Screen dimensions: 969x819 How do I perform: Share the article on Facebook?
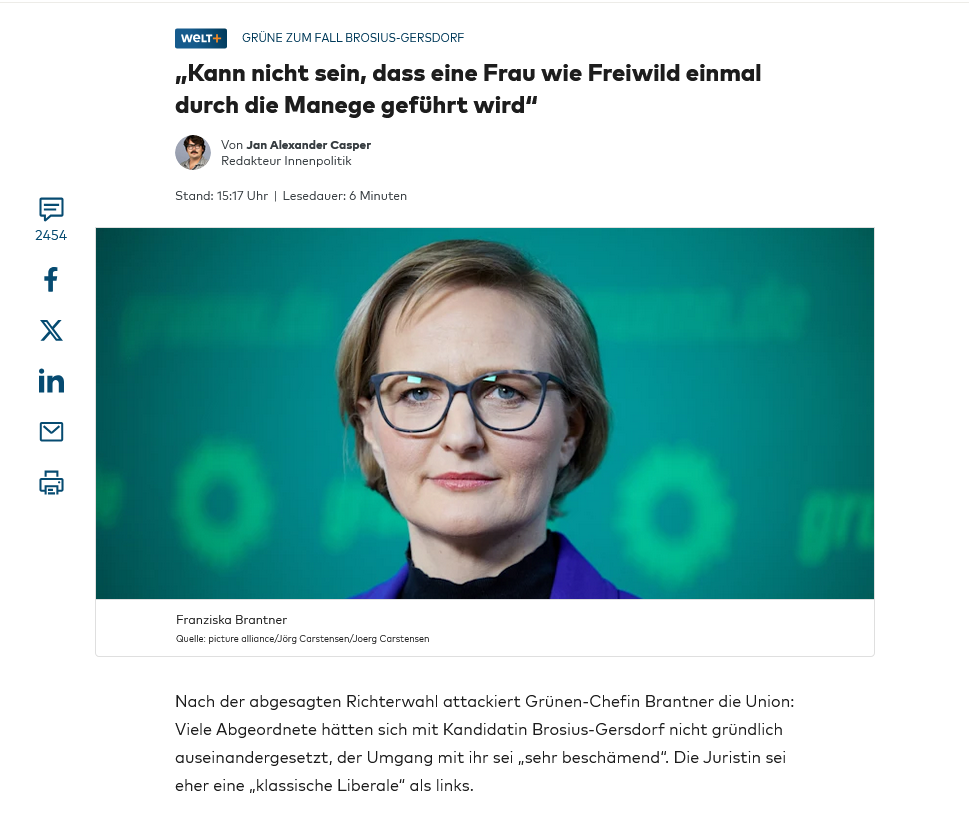51,279
